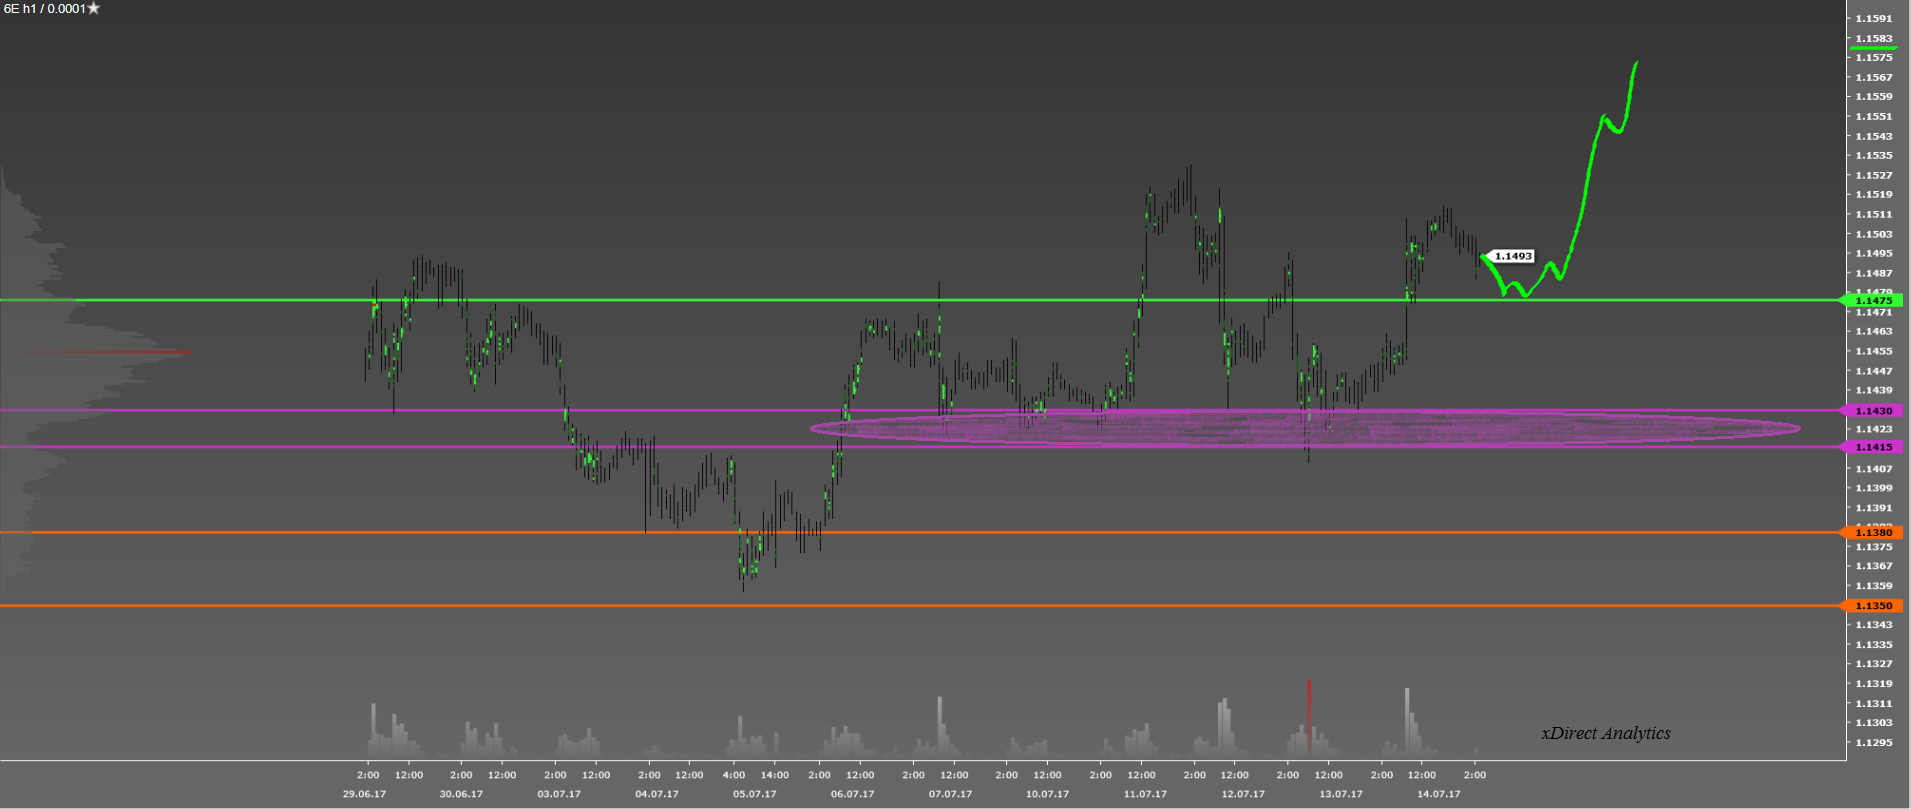
Task: Click the orange 1.1350 price level tag
Action: click(1872, 606)
